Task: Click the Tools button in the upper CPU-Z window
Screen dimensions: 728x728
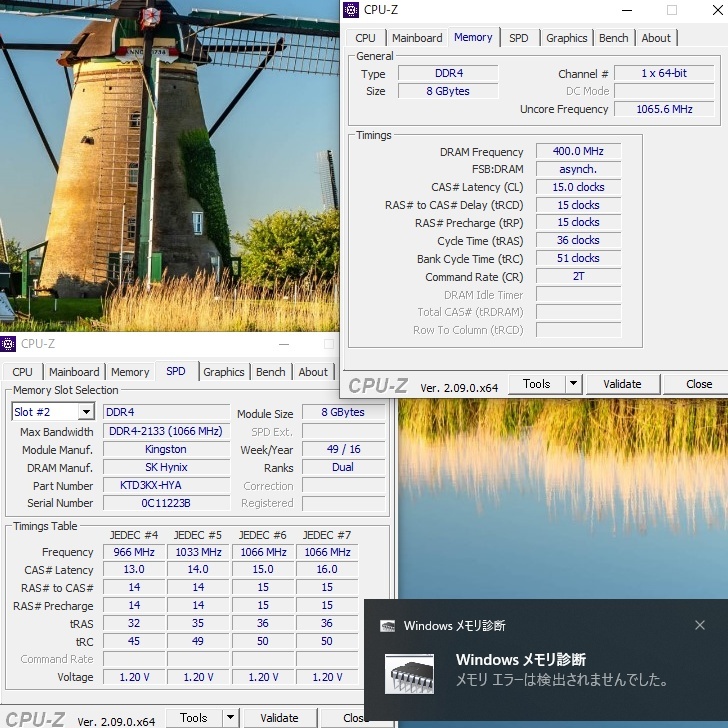Action: [x=536, y=384]
